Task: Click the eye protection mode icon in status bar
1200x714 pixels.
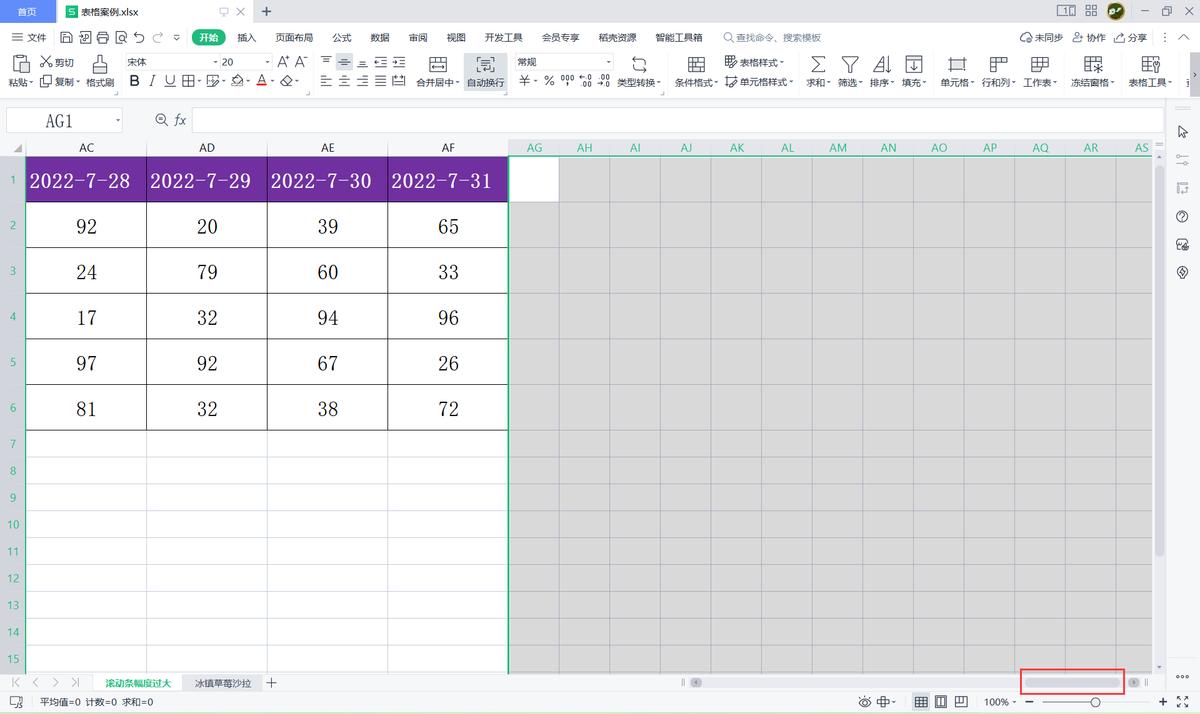Action: [x=864, y=702]
